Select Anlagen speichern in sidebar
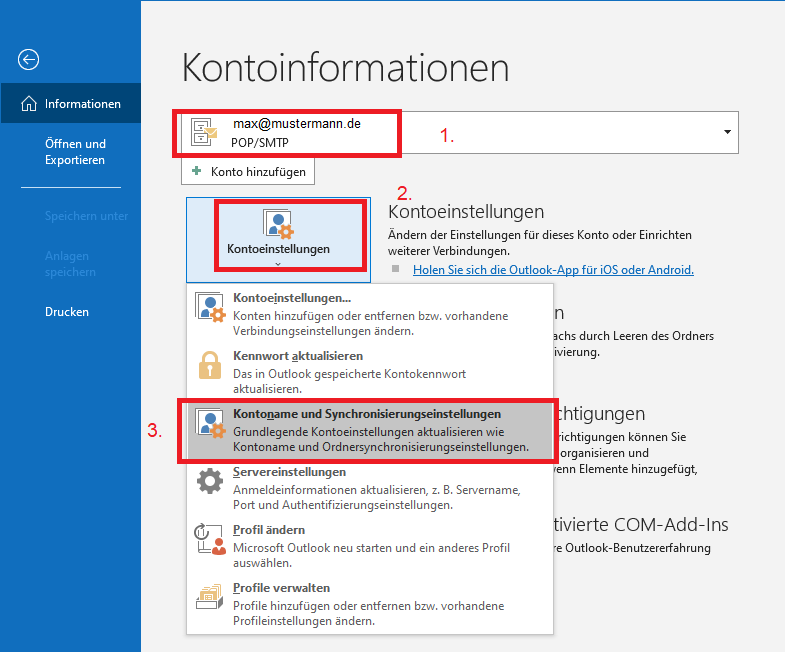Image resolution: width=785 pixels, height=652 pixels. coord(71,264)
